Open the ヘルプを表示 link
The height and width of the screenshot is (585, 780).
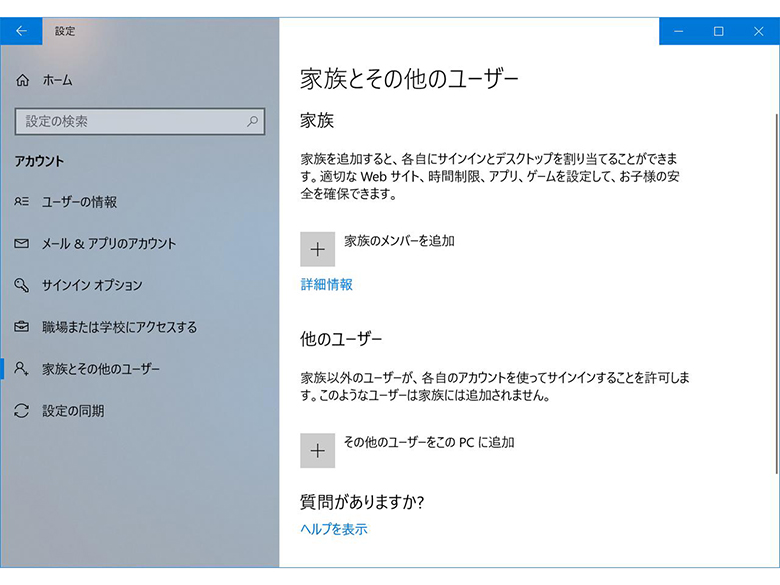pos(334,529)
